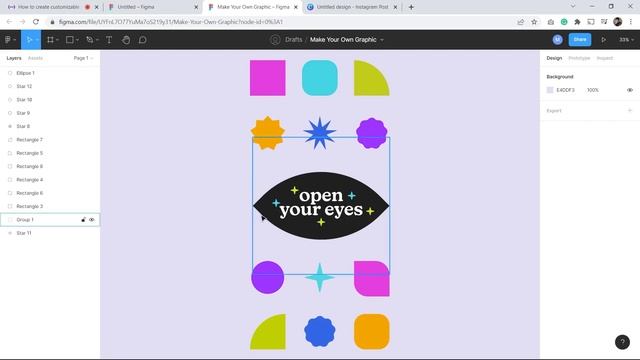The width and height of the screenshot is (640, 360).
Task: Select the Pen tool
Action: point(90,40)
